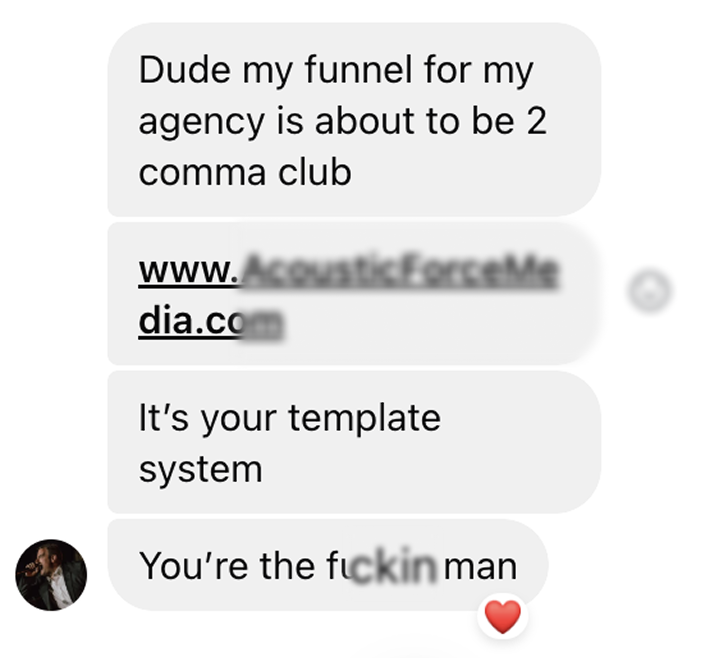706x659 pixels.
Task: Click the word 'funnel' in first message
Action: (x=358, y=70)
